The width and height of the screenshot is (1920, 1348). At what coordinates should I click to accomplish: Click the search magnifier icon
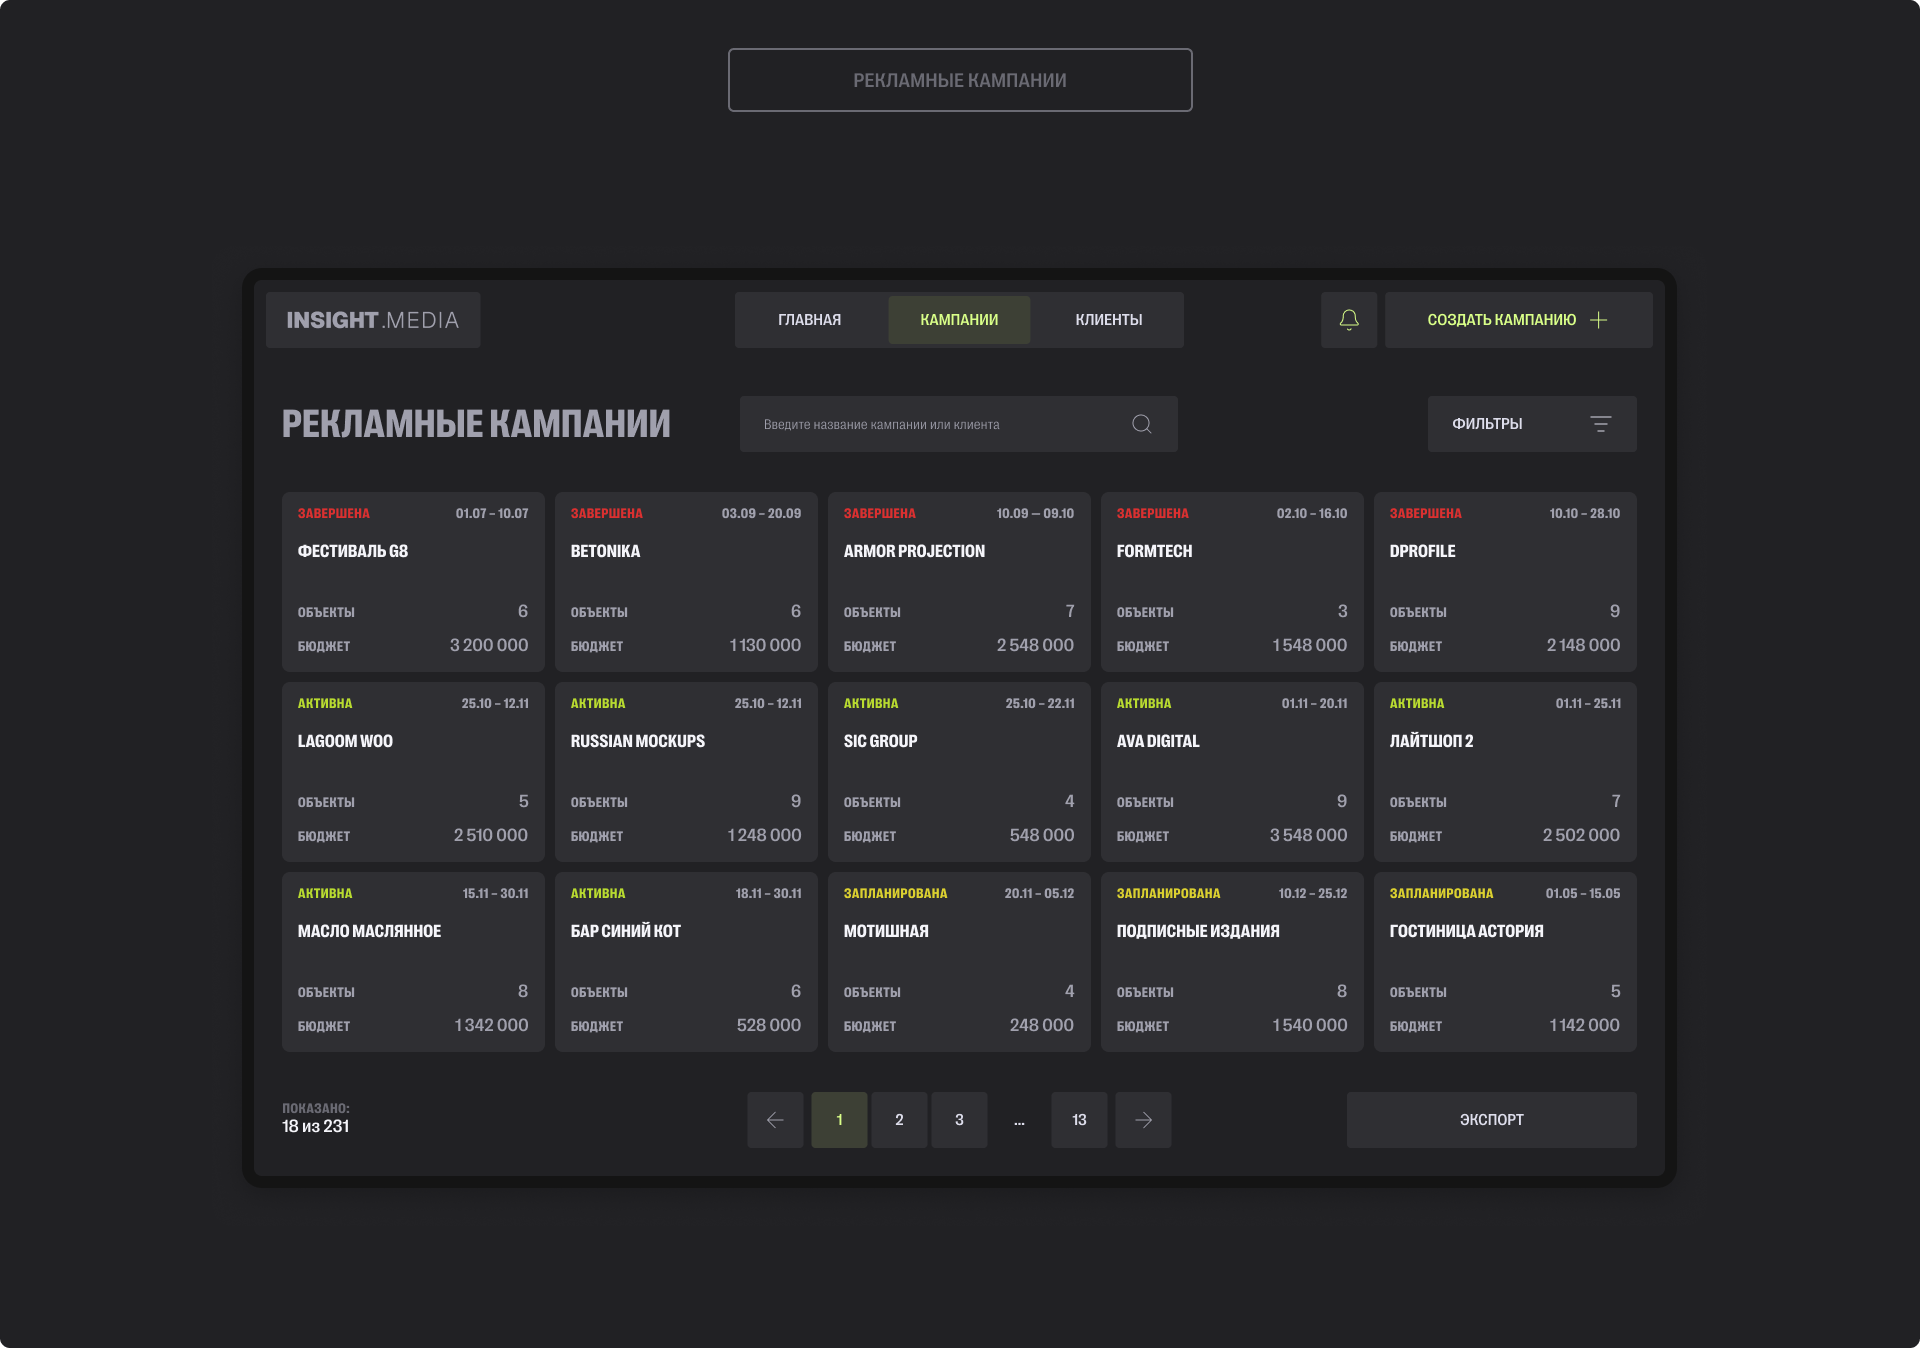pyautogui.click(x=1142, y=423)
